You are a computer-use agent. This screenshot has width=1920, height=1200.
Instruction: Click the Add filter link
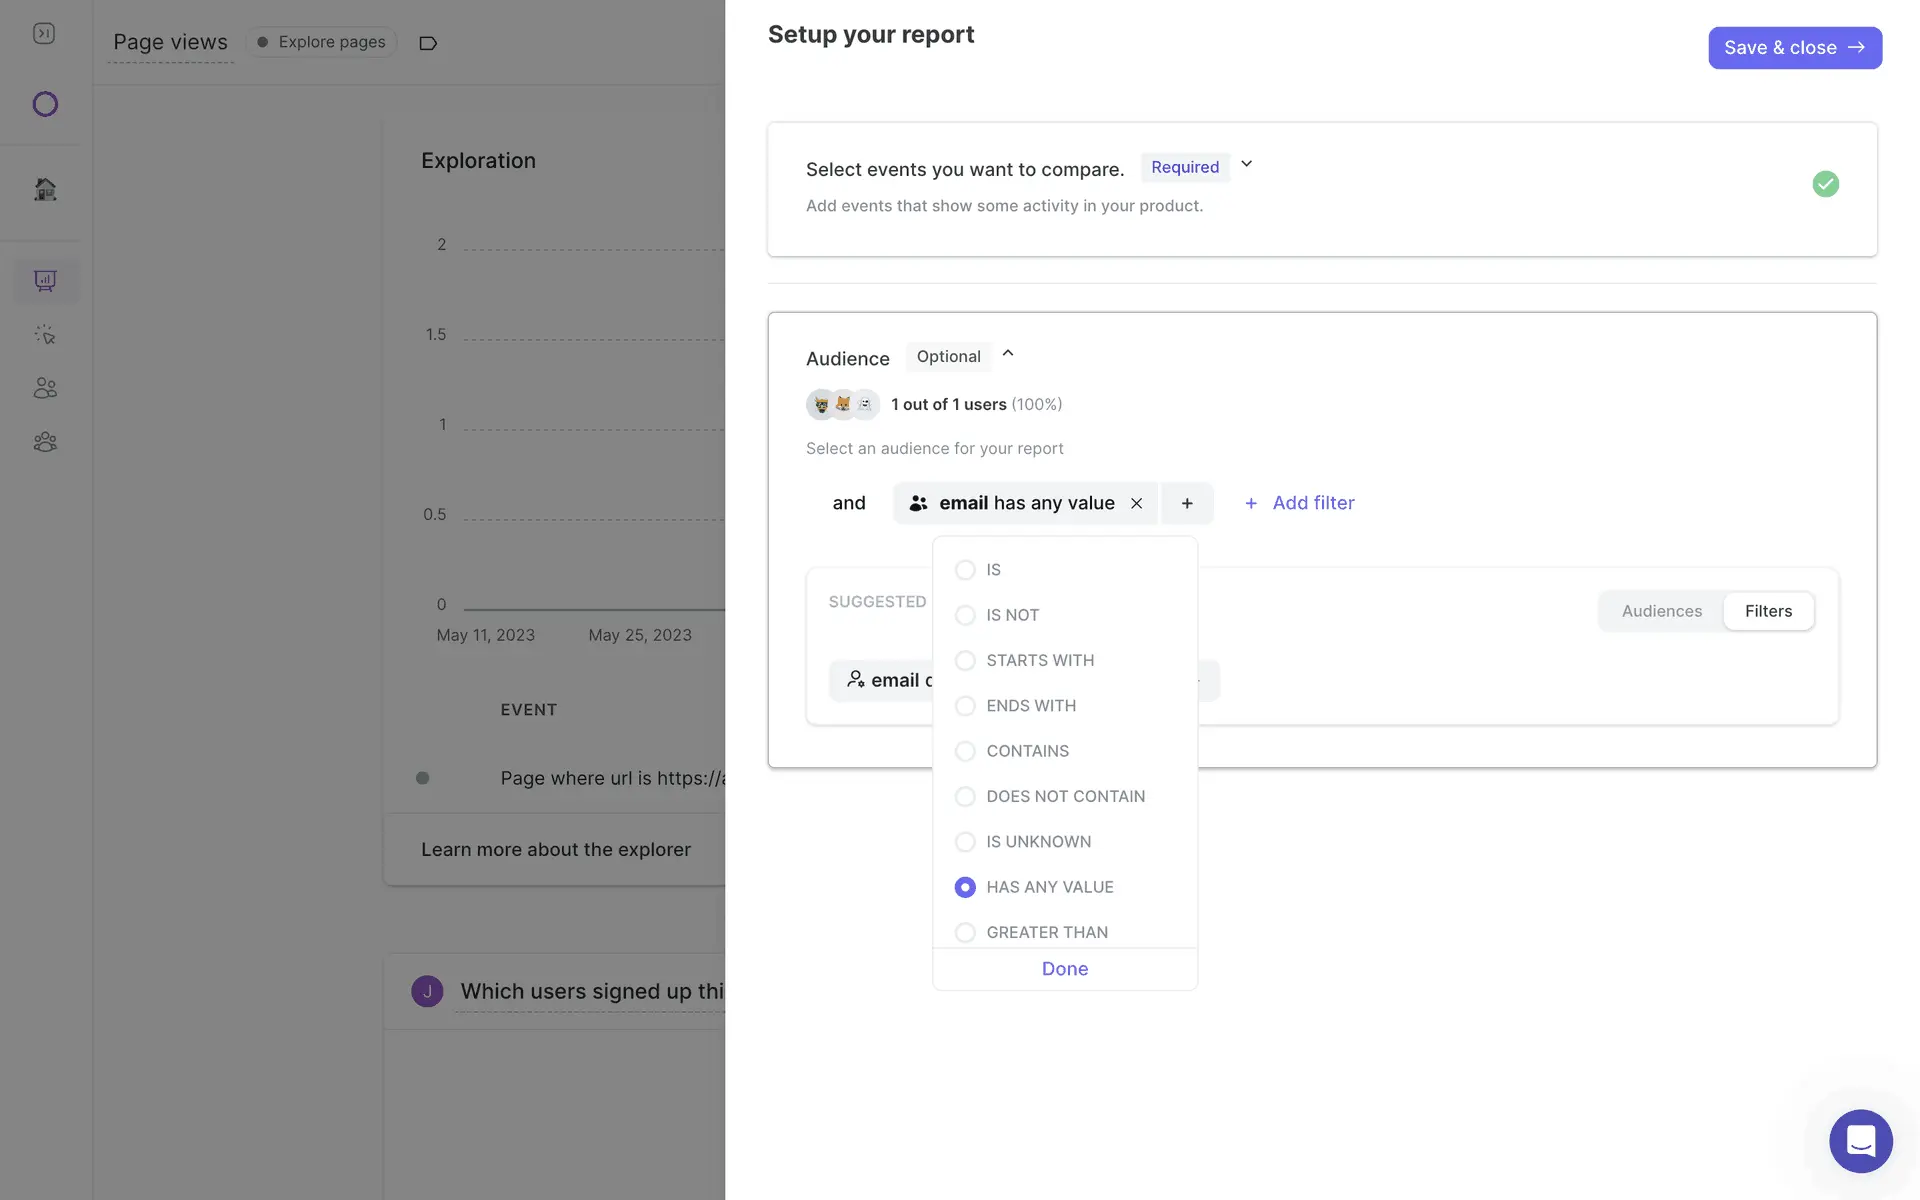click(1299, 504)
